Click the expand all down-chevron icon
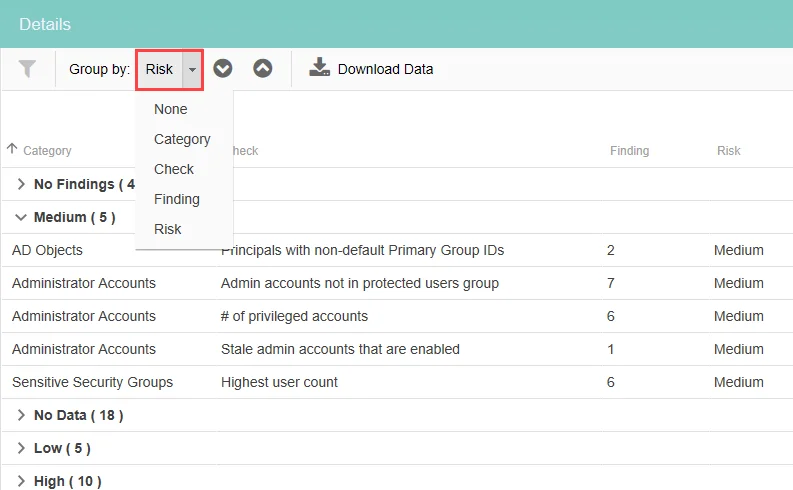Image resolution: width=793 pixels, height=490 pixels. click(223, 68)
